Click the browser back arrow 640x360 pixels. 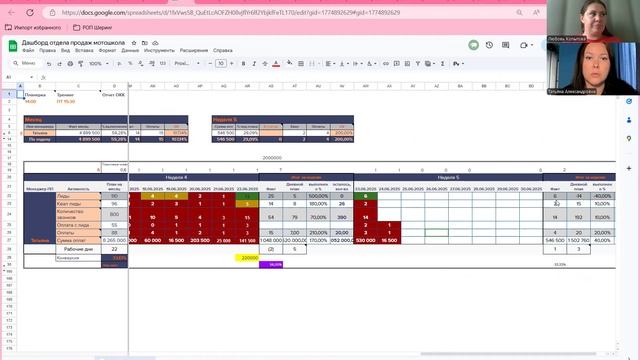tap(11, 13)
